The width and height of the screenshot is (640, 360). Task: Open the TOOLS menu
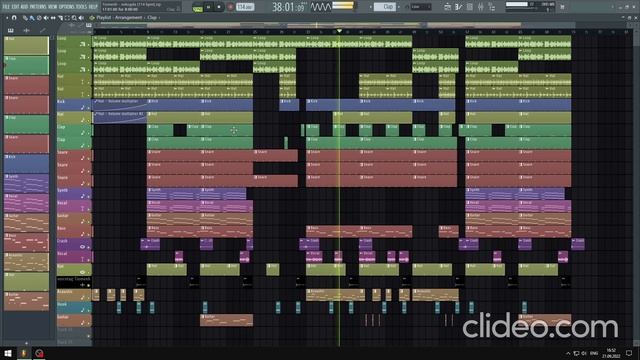click(x=81, y=7)
